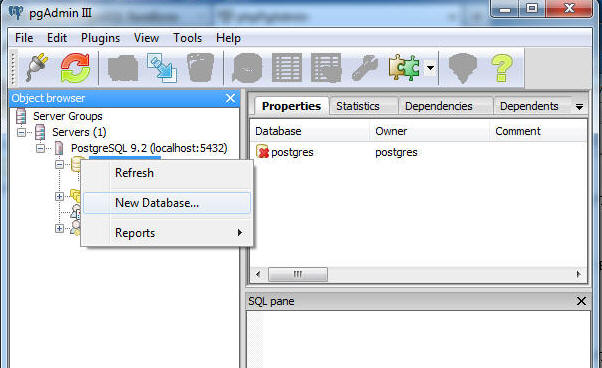Click the Owner column header
The image size is (602, 368).
(x=429, y=131)
